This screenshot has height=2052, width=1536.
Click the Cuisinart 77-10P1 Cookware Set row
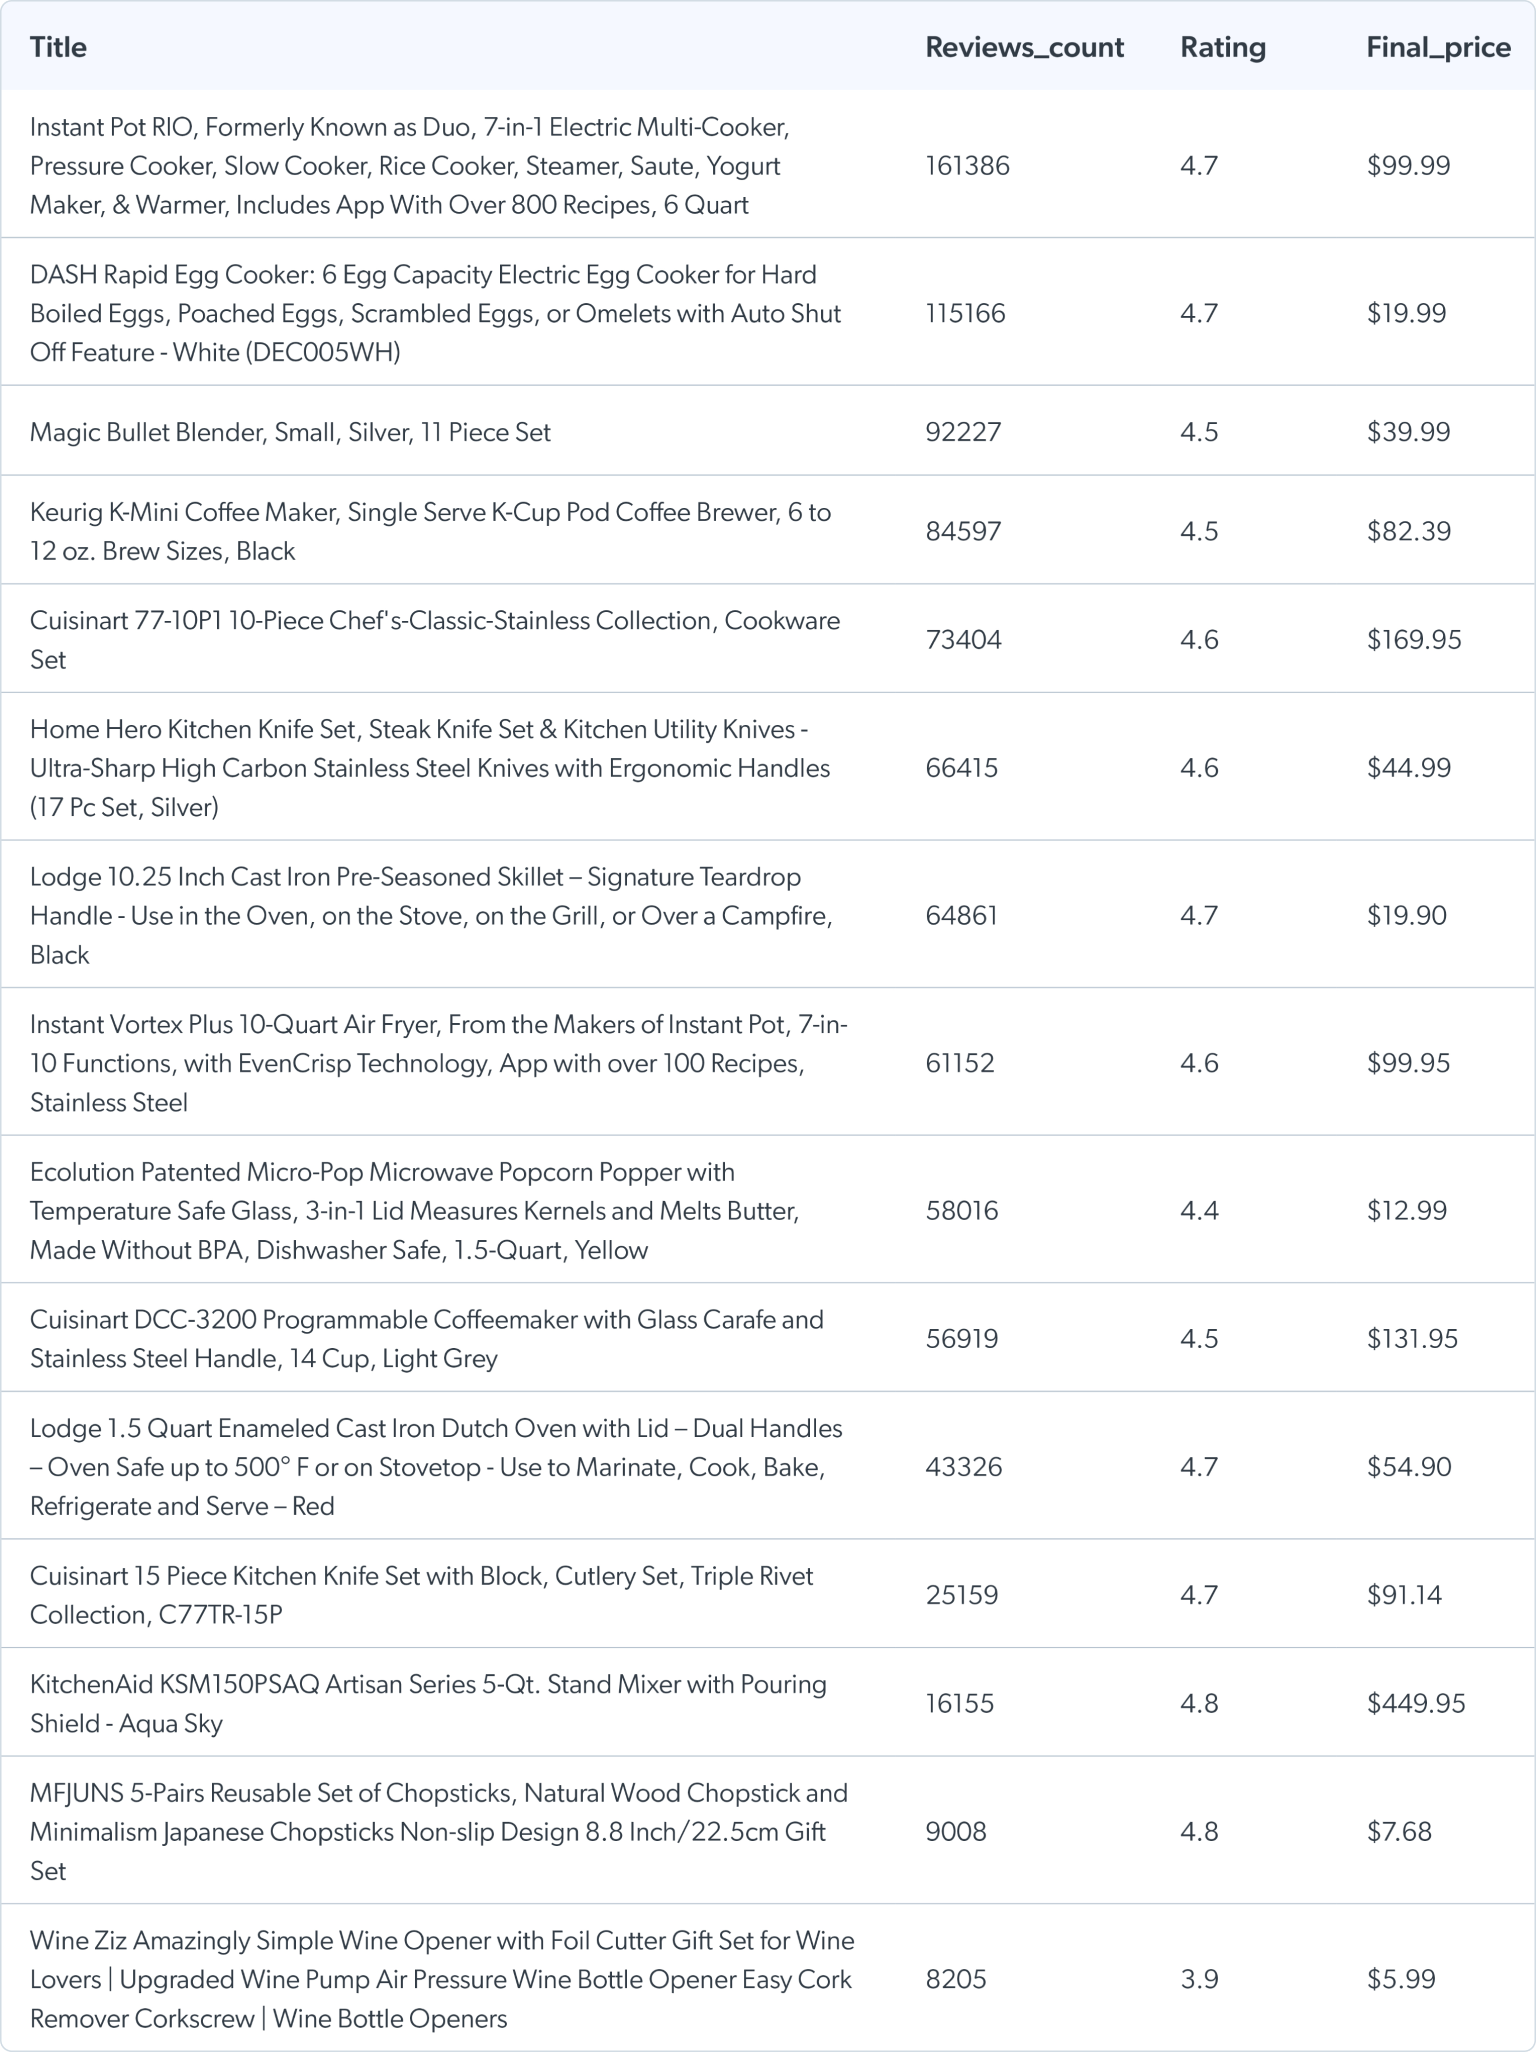(x=435, y=640)
